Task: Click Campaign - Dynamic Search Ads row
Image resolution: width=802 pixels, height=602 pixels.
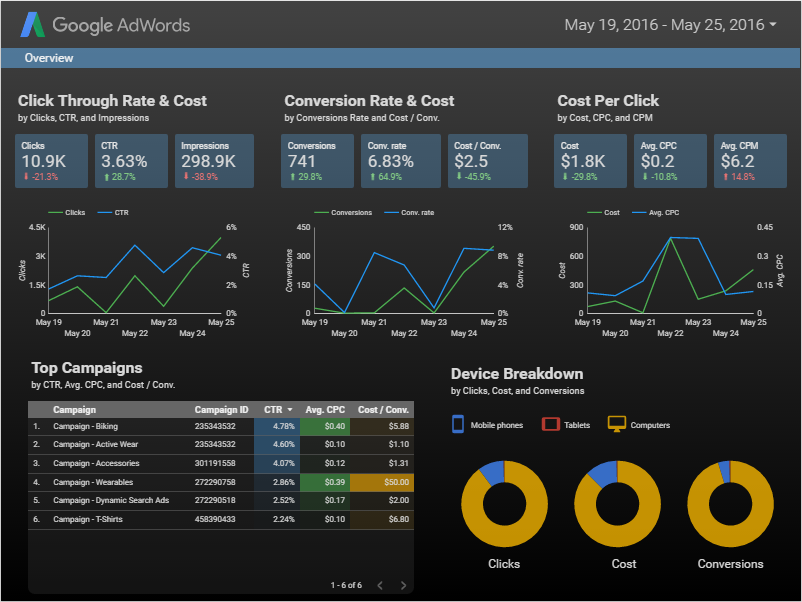Action: click(x=220, y=500)
